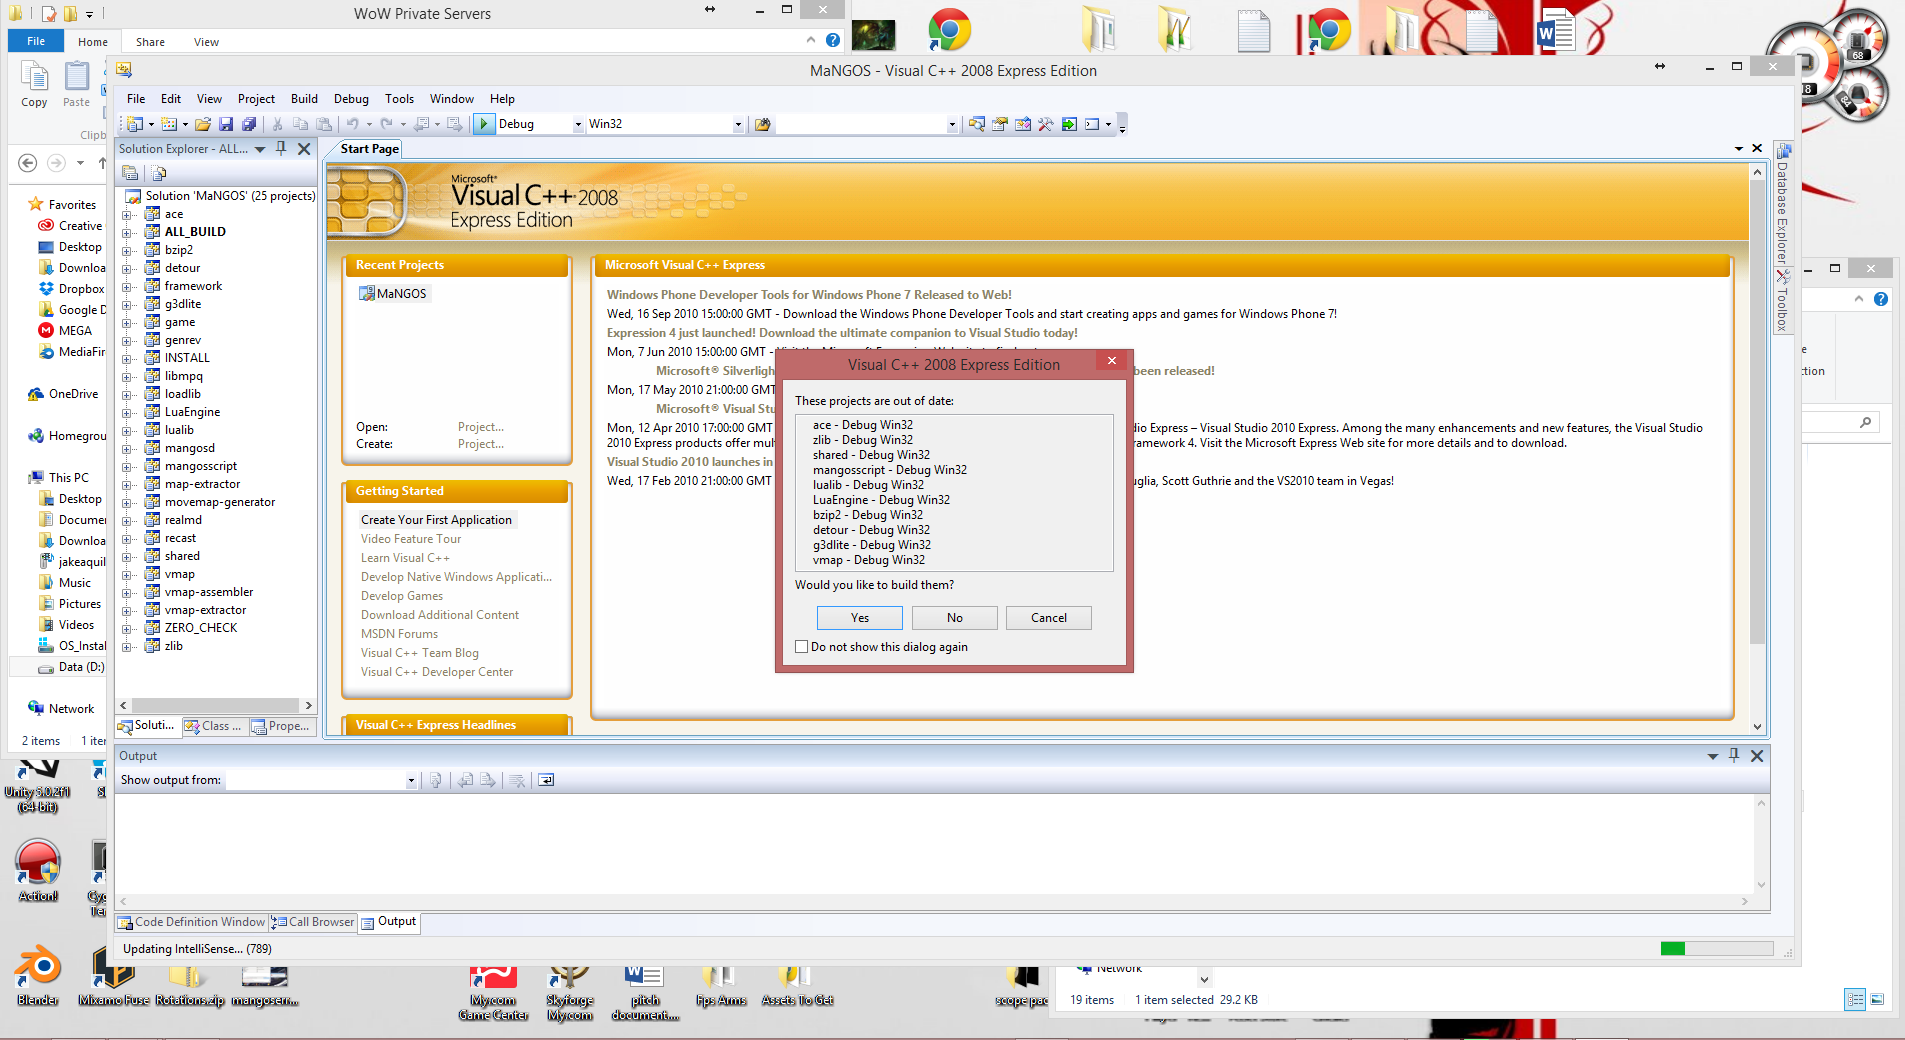Select Solution 'MaNGOS' root node

click(x=230, y=196)
